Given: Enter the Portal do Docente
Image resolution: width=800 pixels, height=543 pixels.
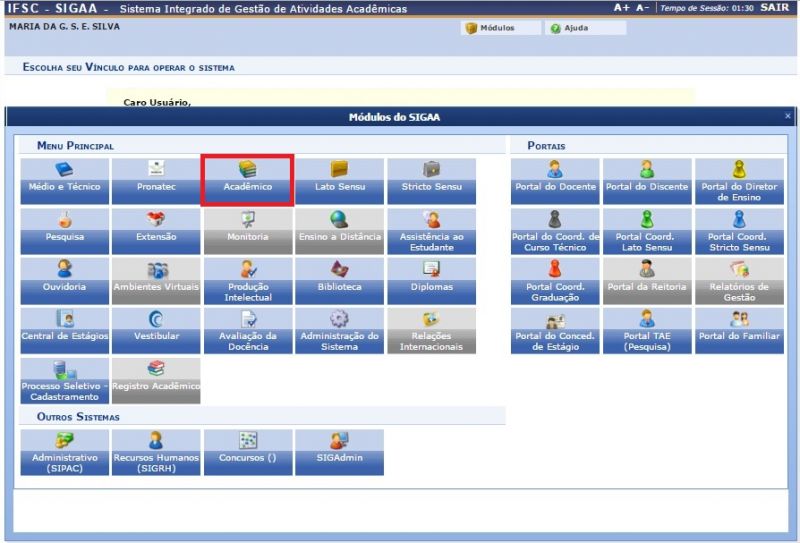Looking at the screenshot, I should [x=555, y=181].
